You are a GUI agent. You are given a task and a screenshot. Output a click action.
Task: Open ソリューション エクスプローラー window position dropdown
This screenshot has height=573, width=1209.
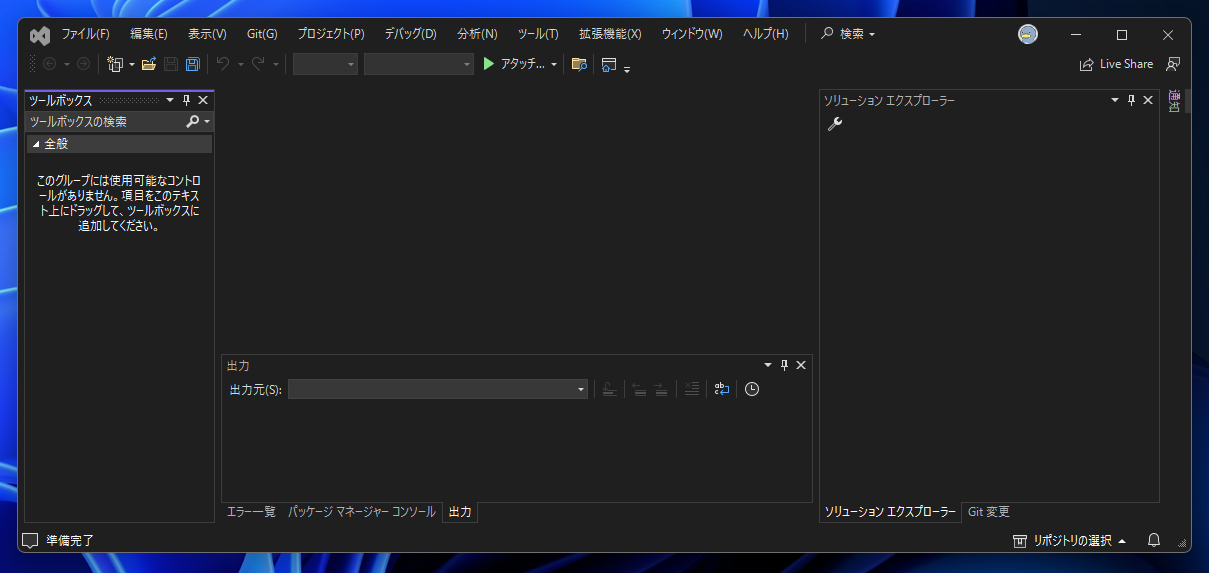(x=1115, y=100)
